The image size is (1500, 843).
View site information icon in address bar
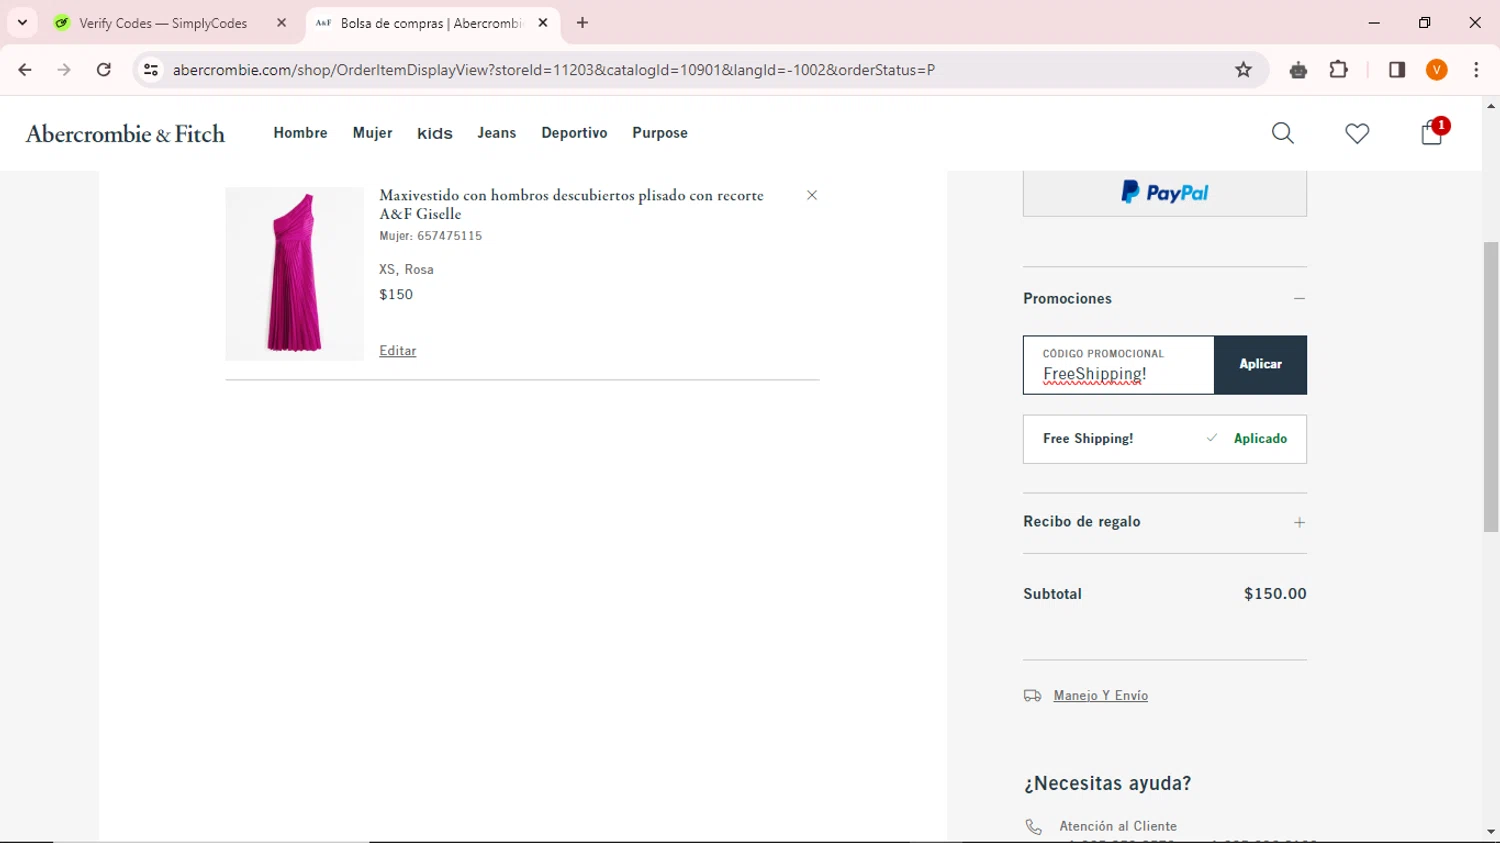coord(151,70)
